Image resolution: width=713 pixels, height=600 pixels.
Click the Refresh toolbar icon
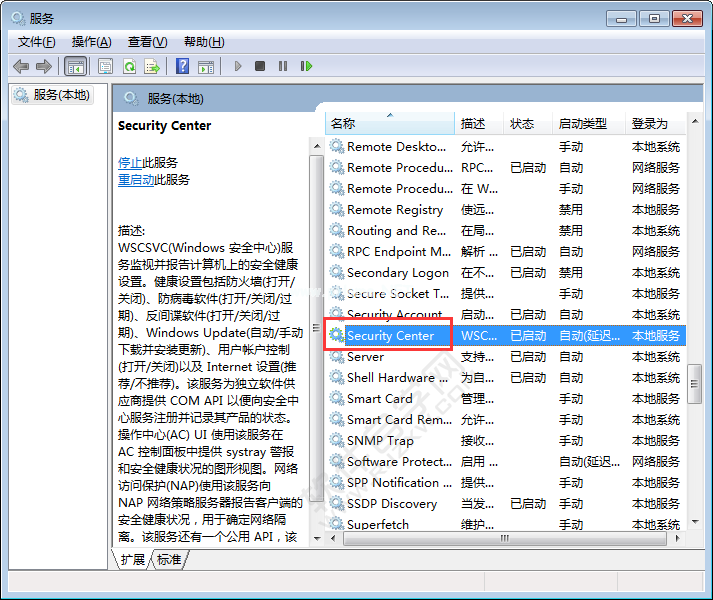tap(130, 66)
